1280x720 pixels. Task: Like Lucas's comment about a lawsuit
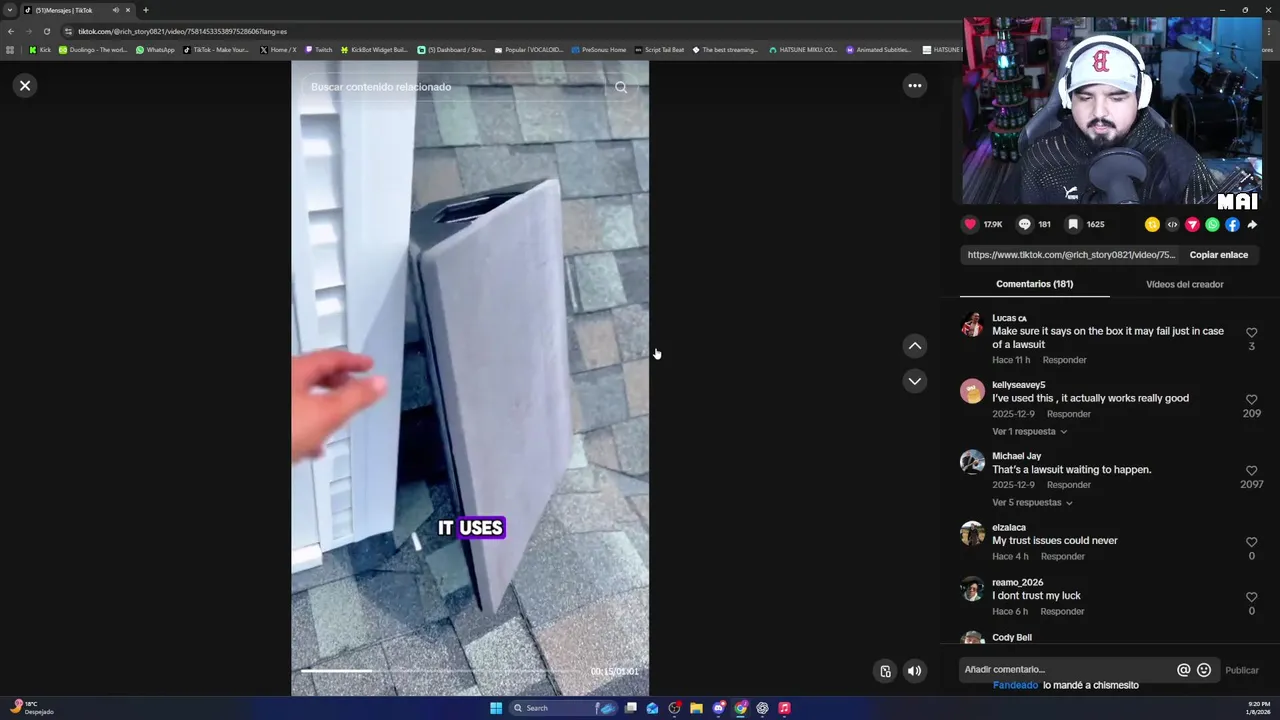(1251, 332)
